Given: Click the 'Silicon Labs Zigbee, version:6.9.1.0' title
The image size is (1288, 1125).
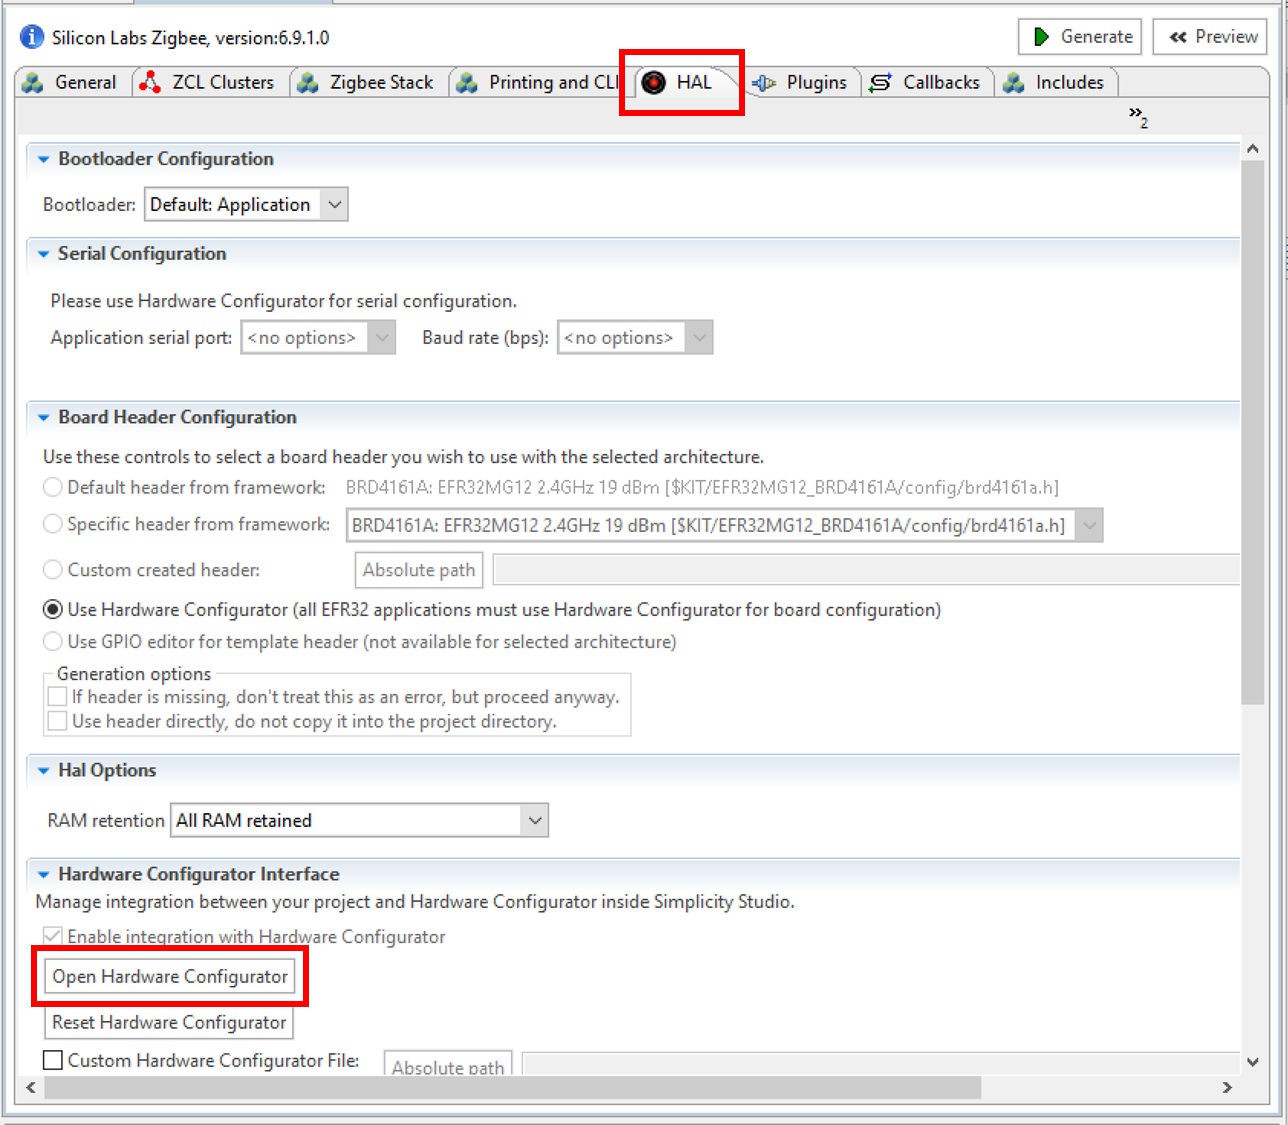Looking at the screenshot, I should click(190, 38).
